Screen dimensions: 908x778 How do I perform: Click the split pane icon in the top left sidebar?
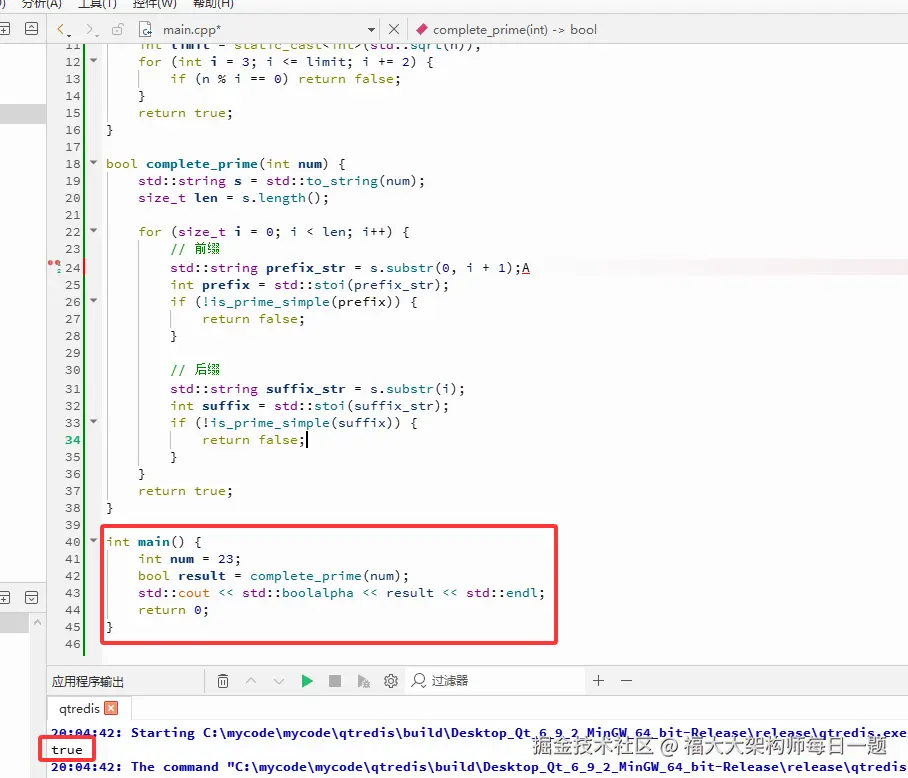pyautogui.click(x=5, y=29)
